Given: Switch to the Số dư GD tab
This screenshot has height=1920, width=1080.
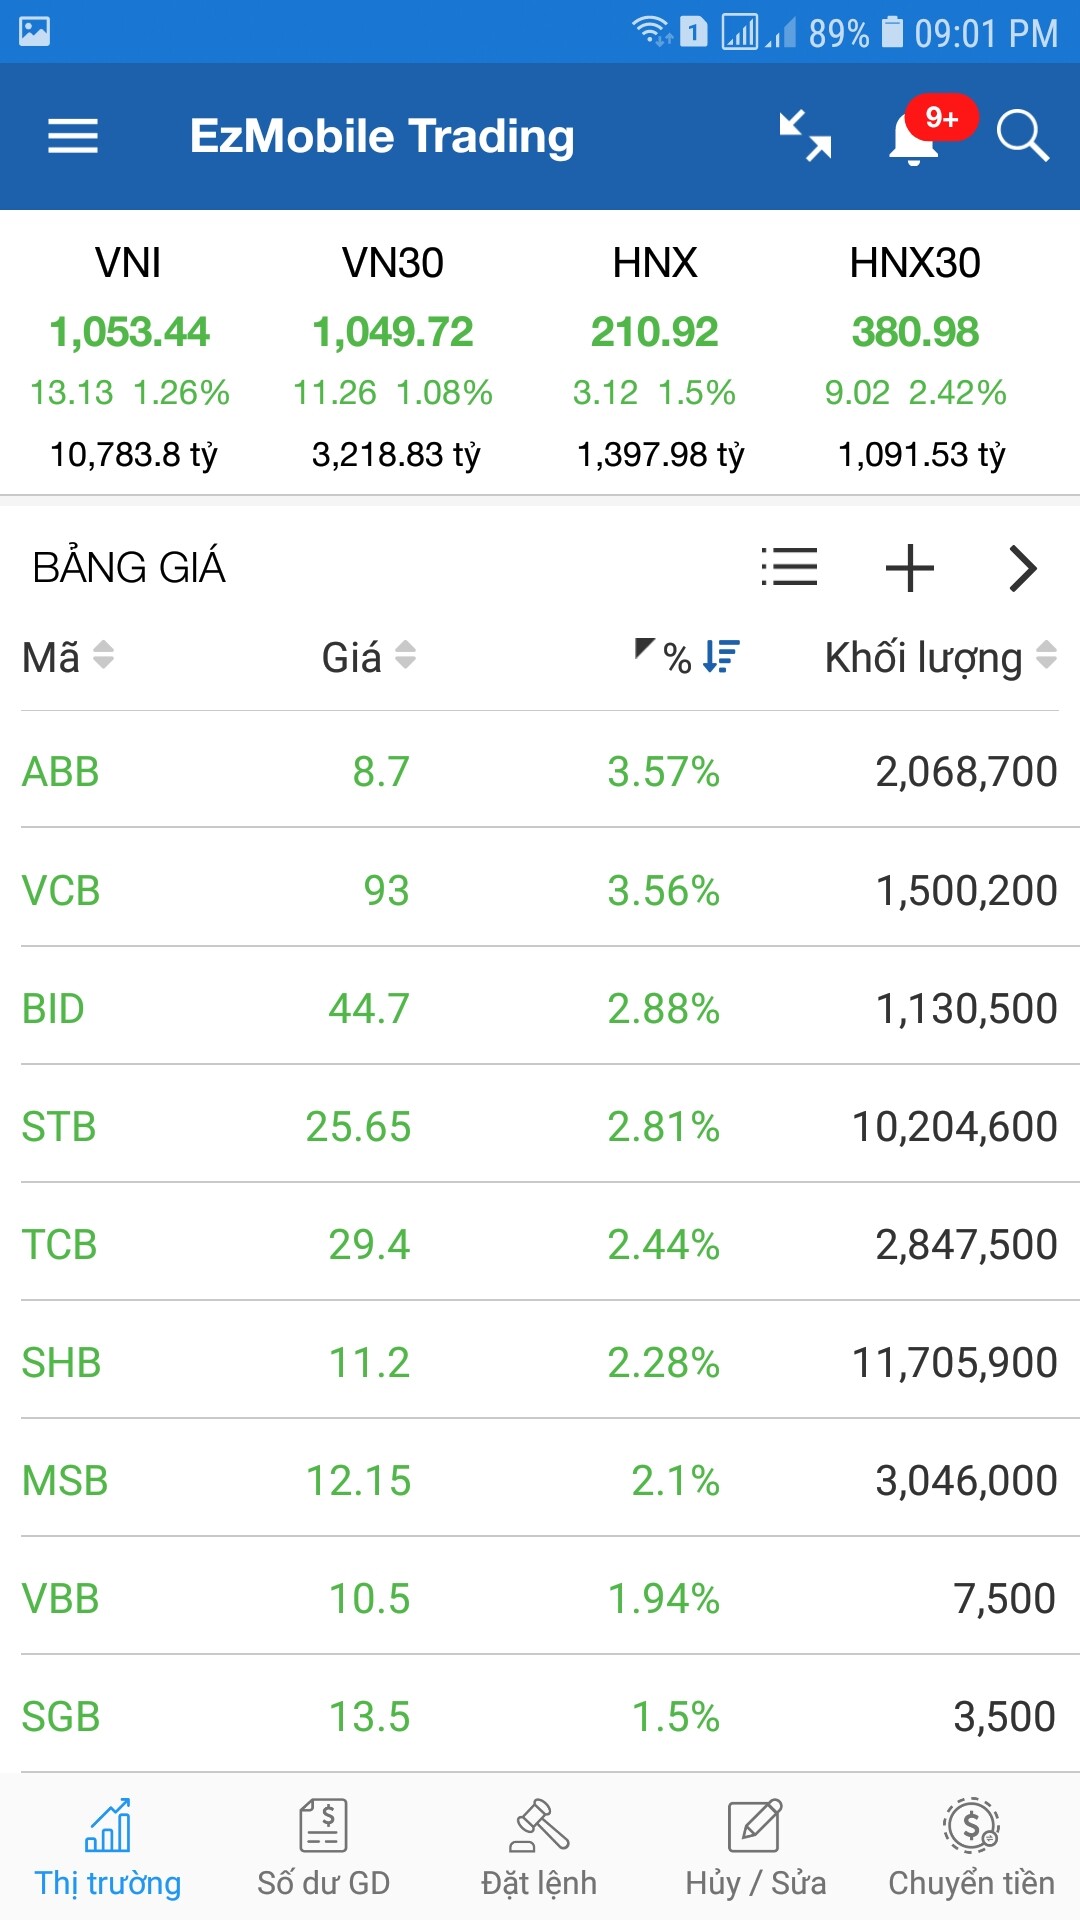Looking at the screenshot, I should click(x=323, y=1848).
